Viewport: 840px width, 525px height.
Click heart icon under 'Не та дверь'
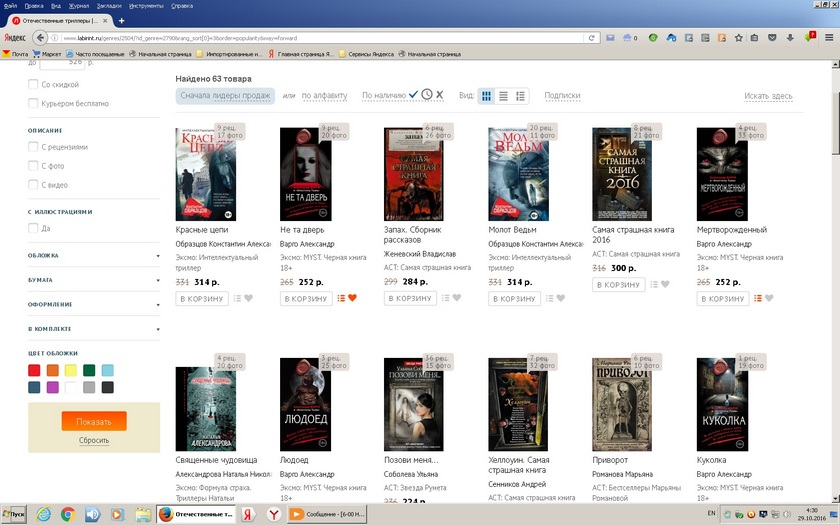tap(352, 298)
